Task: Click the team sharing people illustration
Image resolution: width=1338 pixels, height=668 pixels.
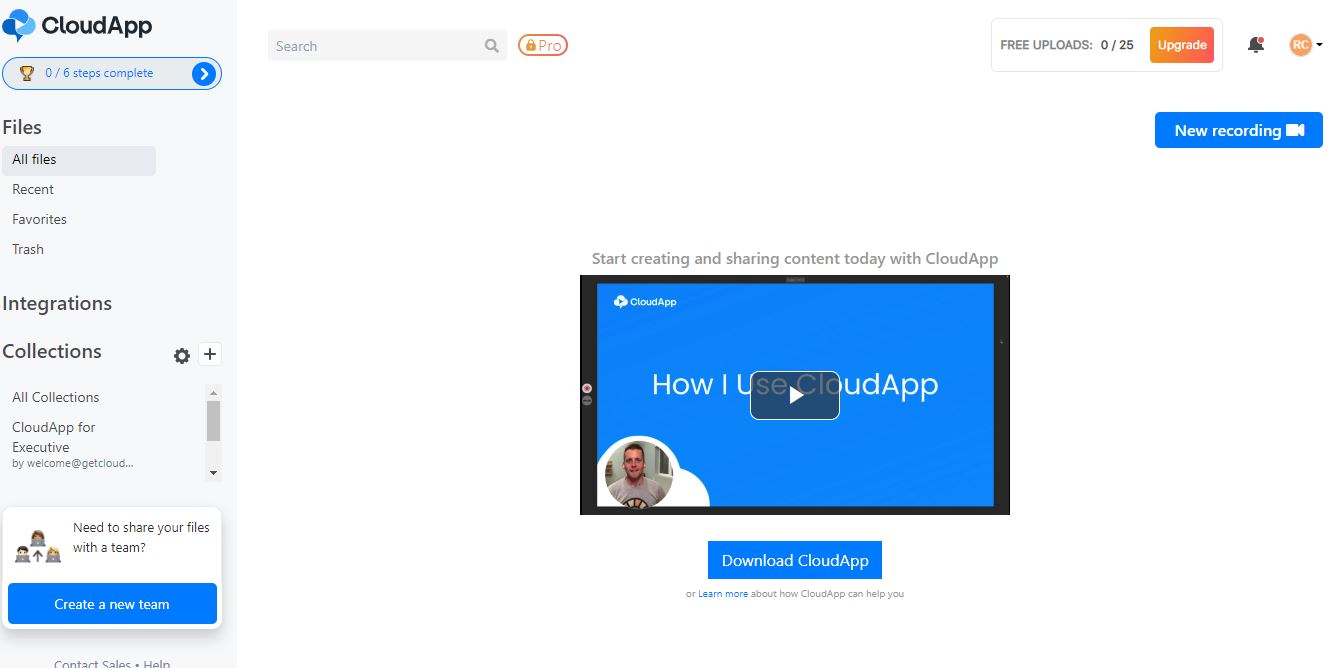Action: point(38,546)
